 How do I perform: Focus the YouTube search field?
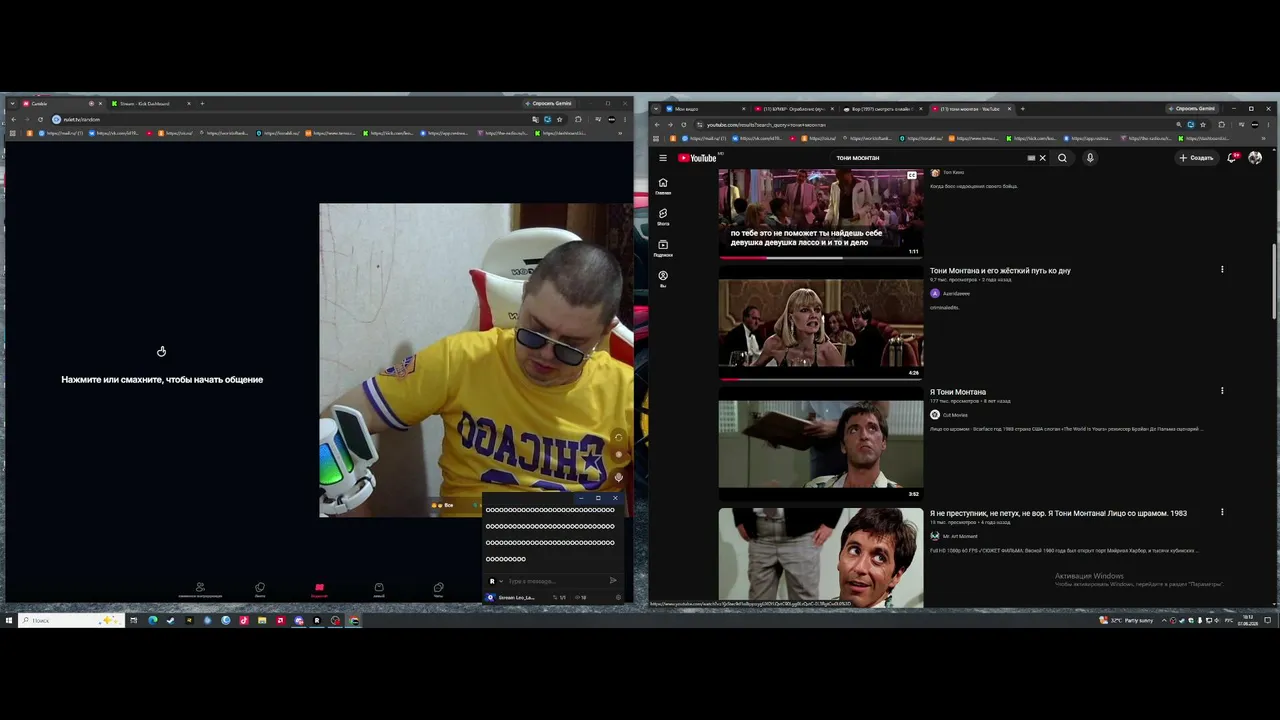pos(930,158)
